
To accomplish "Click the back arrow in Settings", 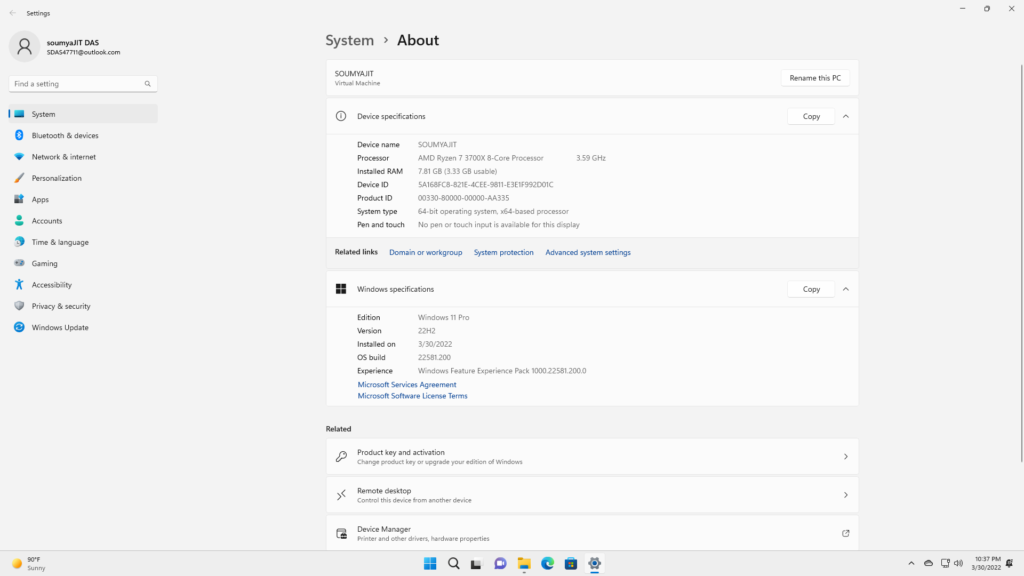I will pyautogui.click(x=12, y=13).
